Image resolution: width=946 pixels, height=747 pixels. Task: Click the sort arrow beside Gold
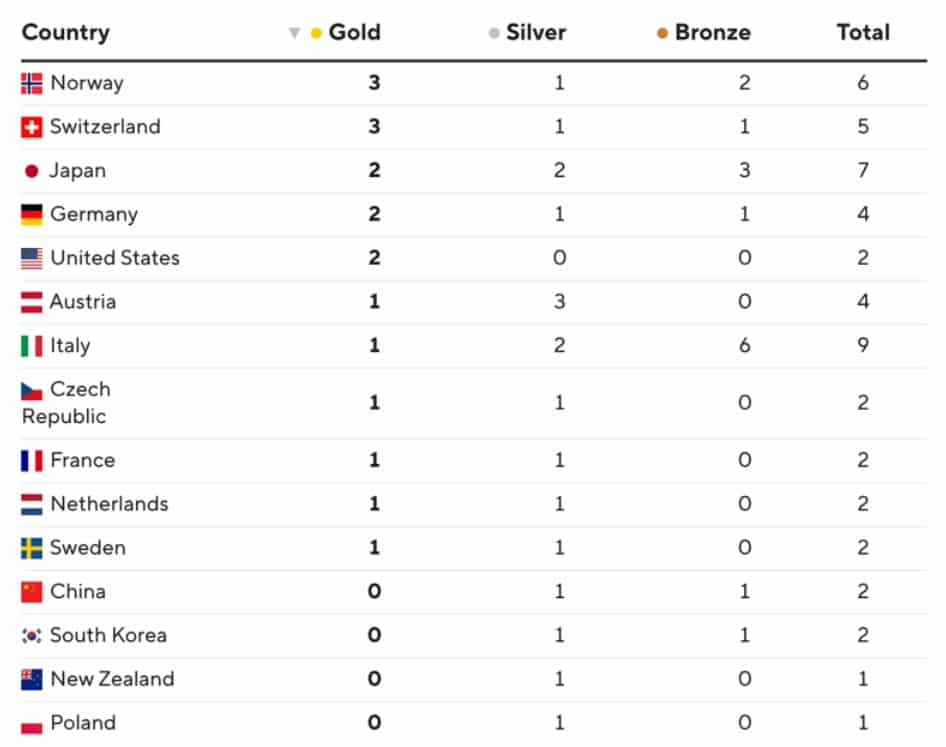click(x=294, y=33)
